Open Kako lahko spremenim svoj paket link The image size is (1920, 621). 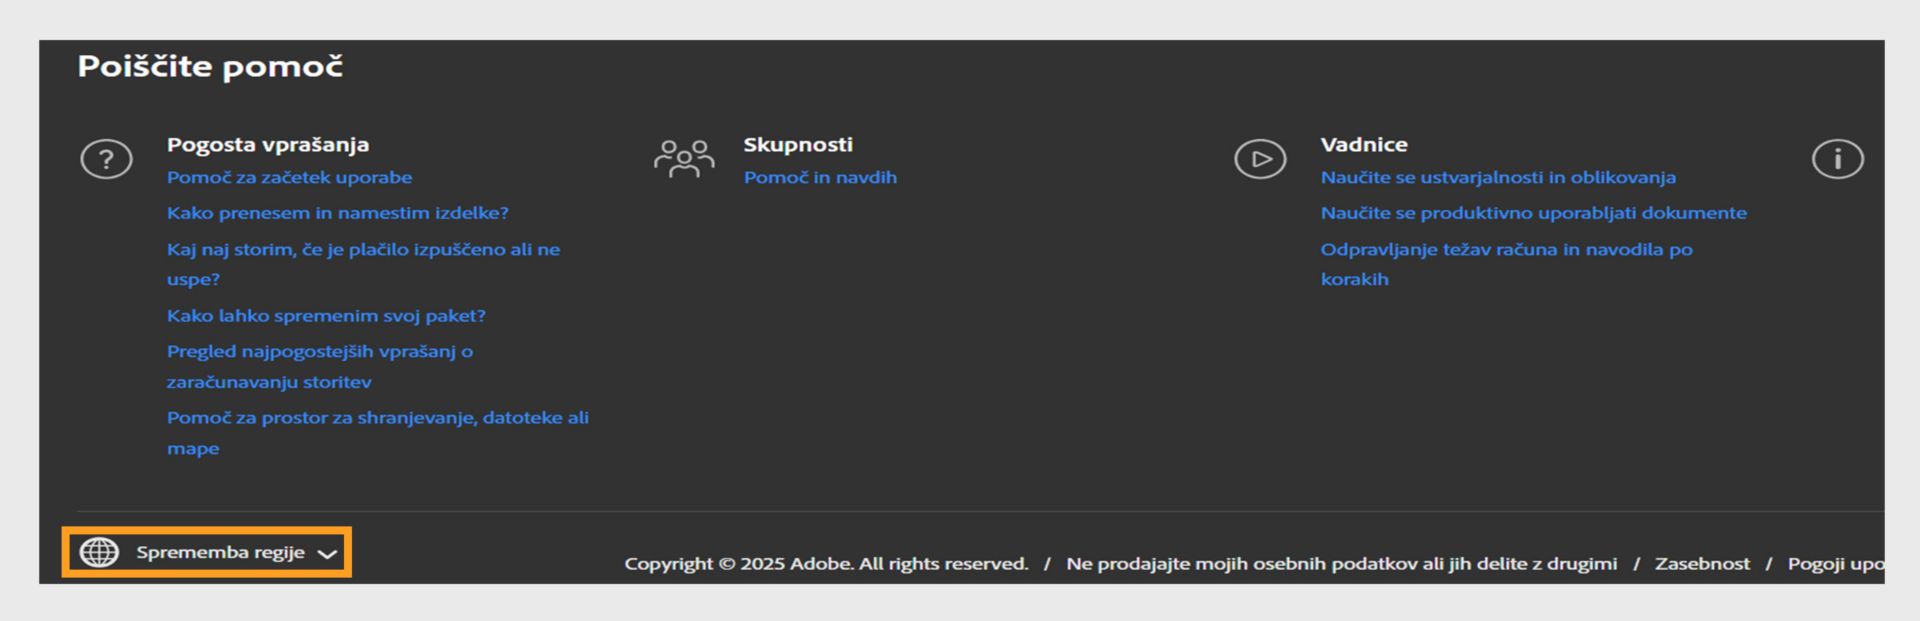point(326,316)
